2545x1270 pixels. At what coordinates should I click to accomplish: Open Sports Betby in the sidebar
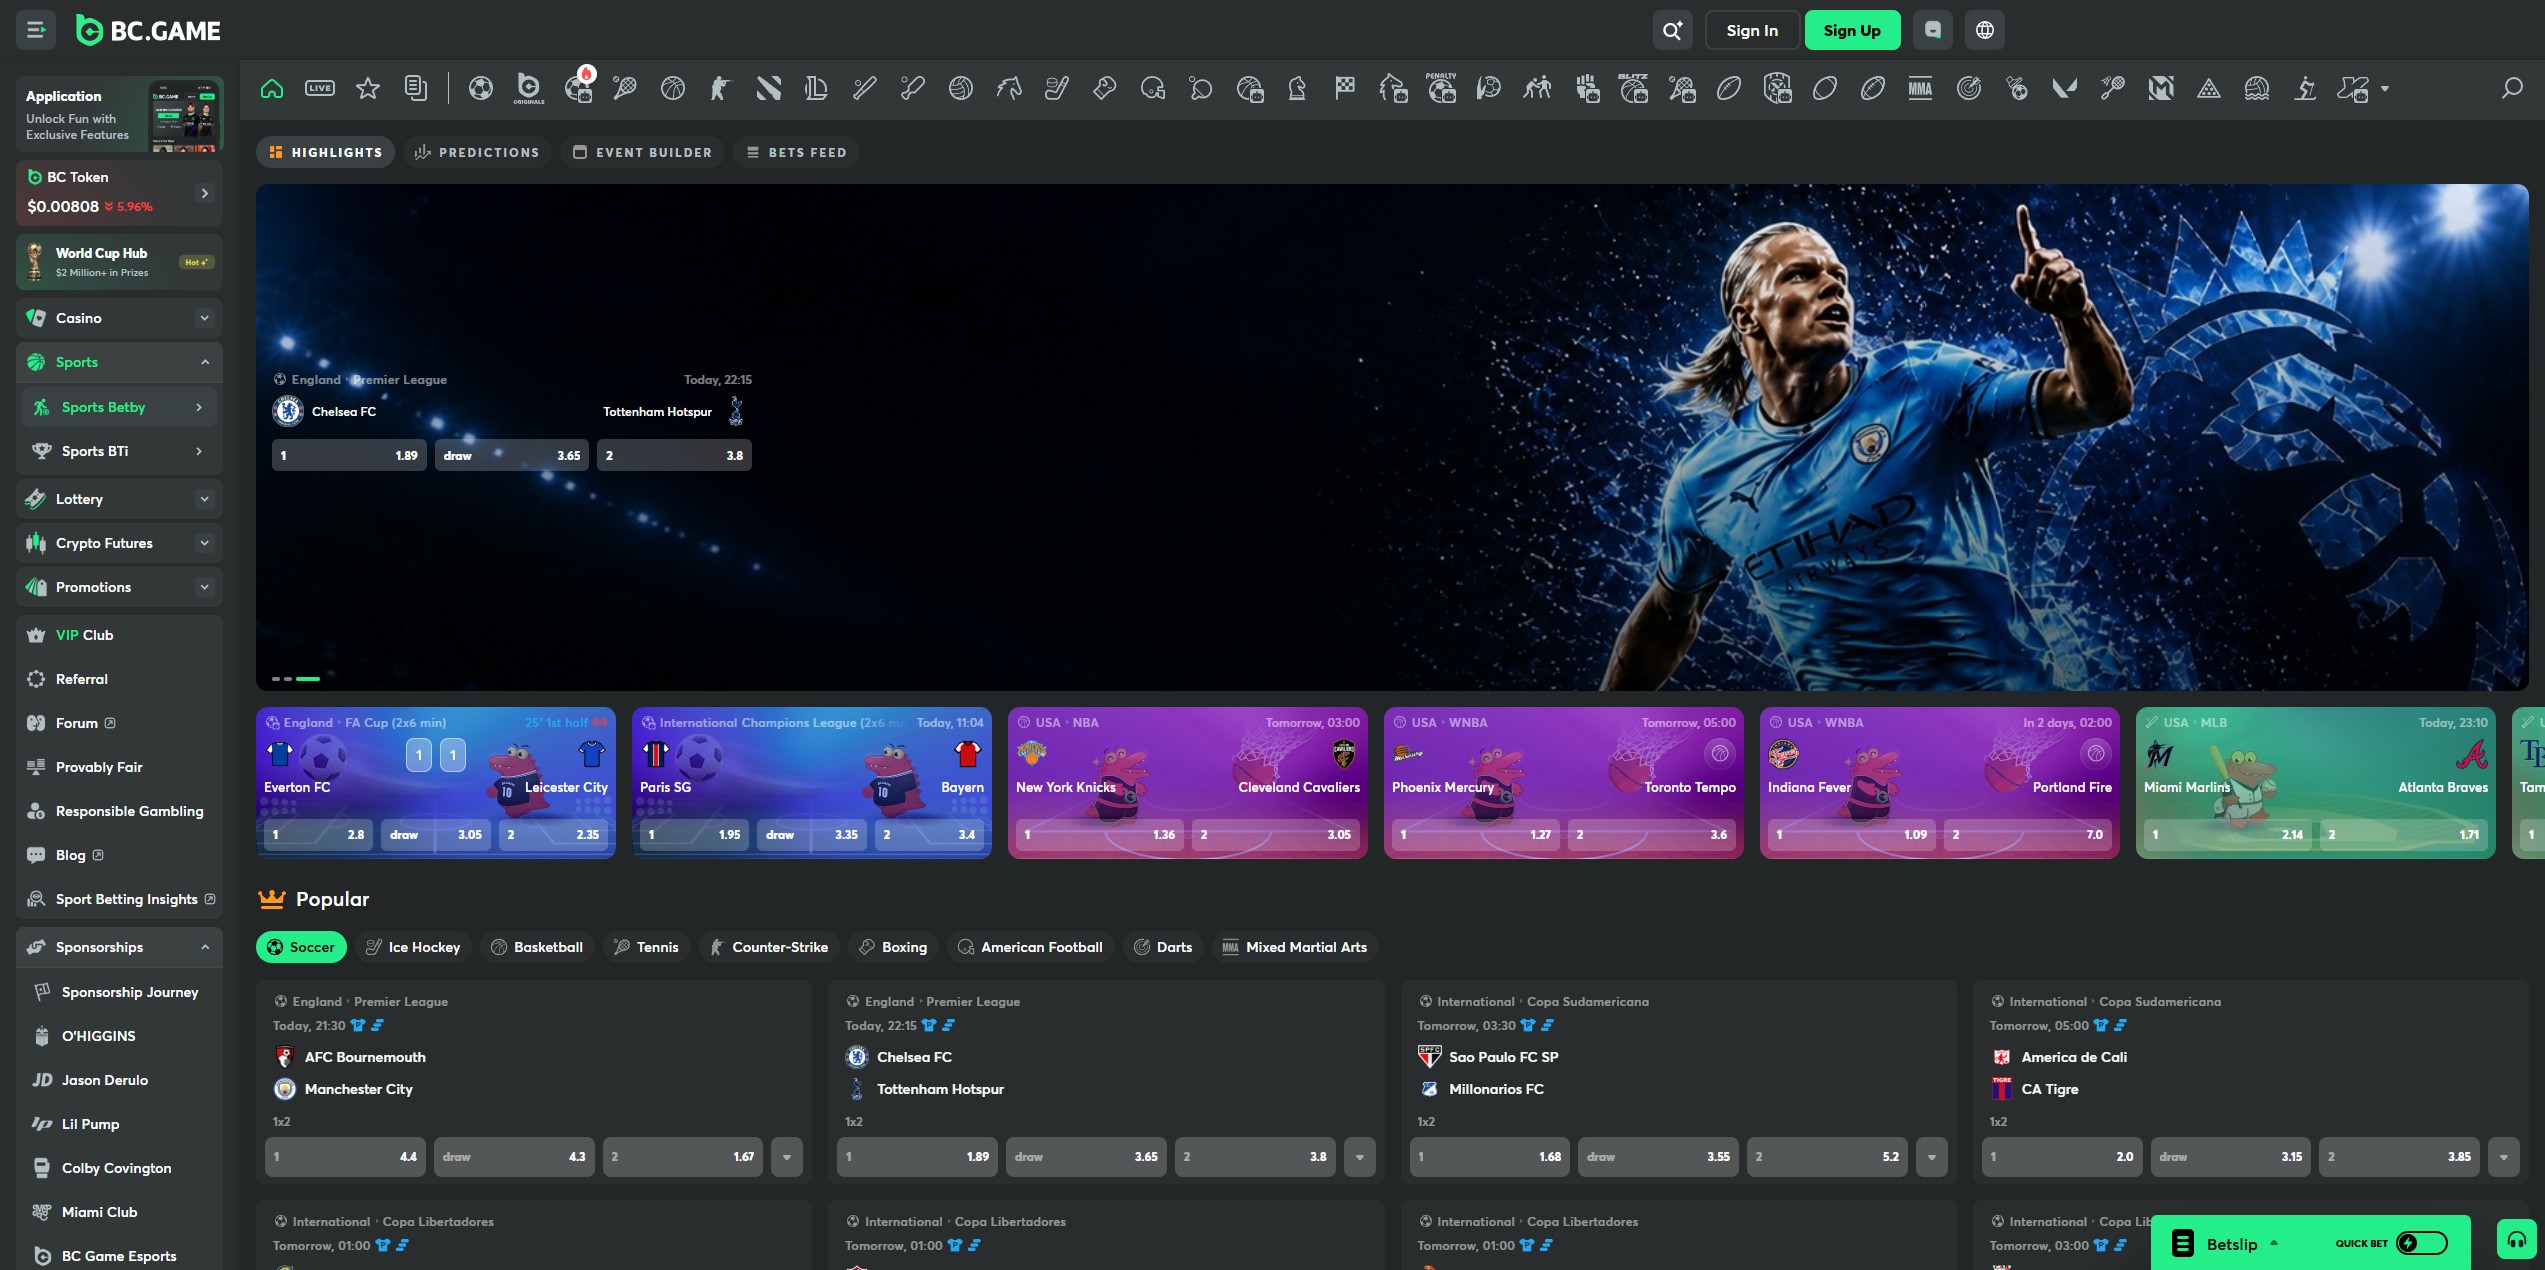point(119,407)
